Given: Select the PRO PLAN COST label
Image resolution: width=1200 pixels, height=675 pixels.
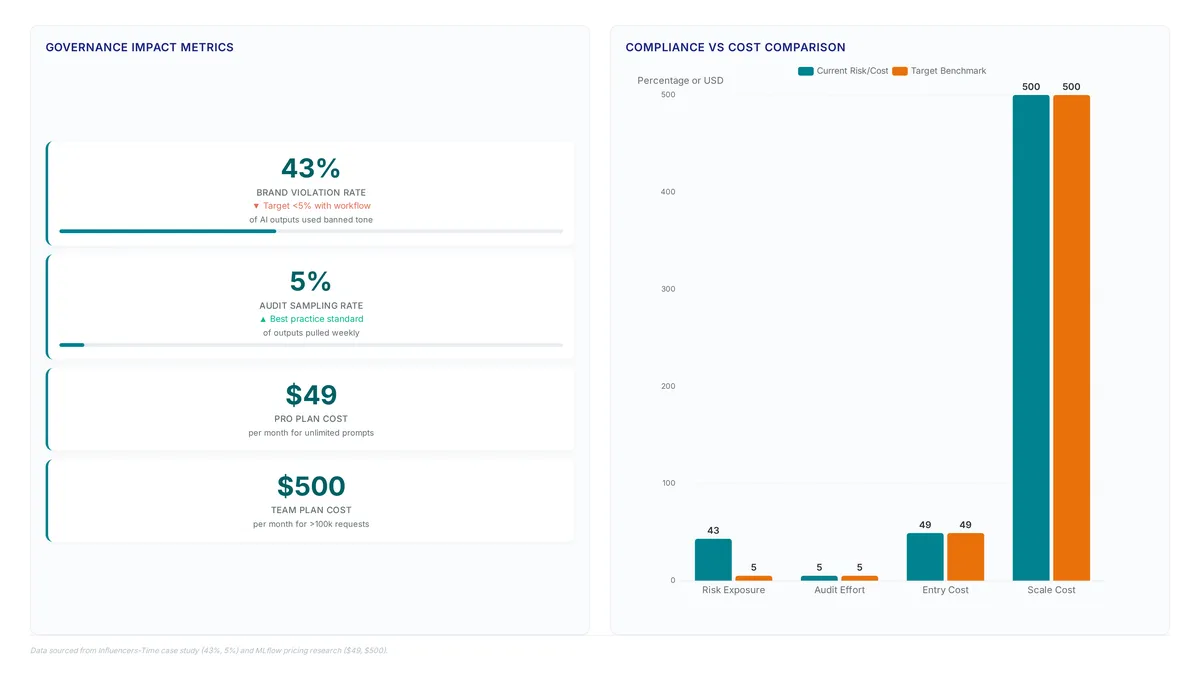Looking at the screenshot, I should point(311,419).
